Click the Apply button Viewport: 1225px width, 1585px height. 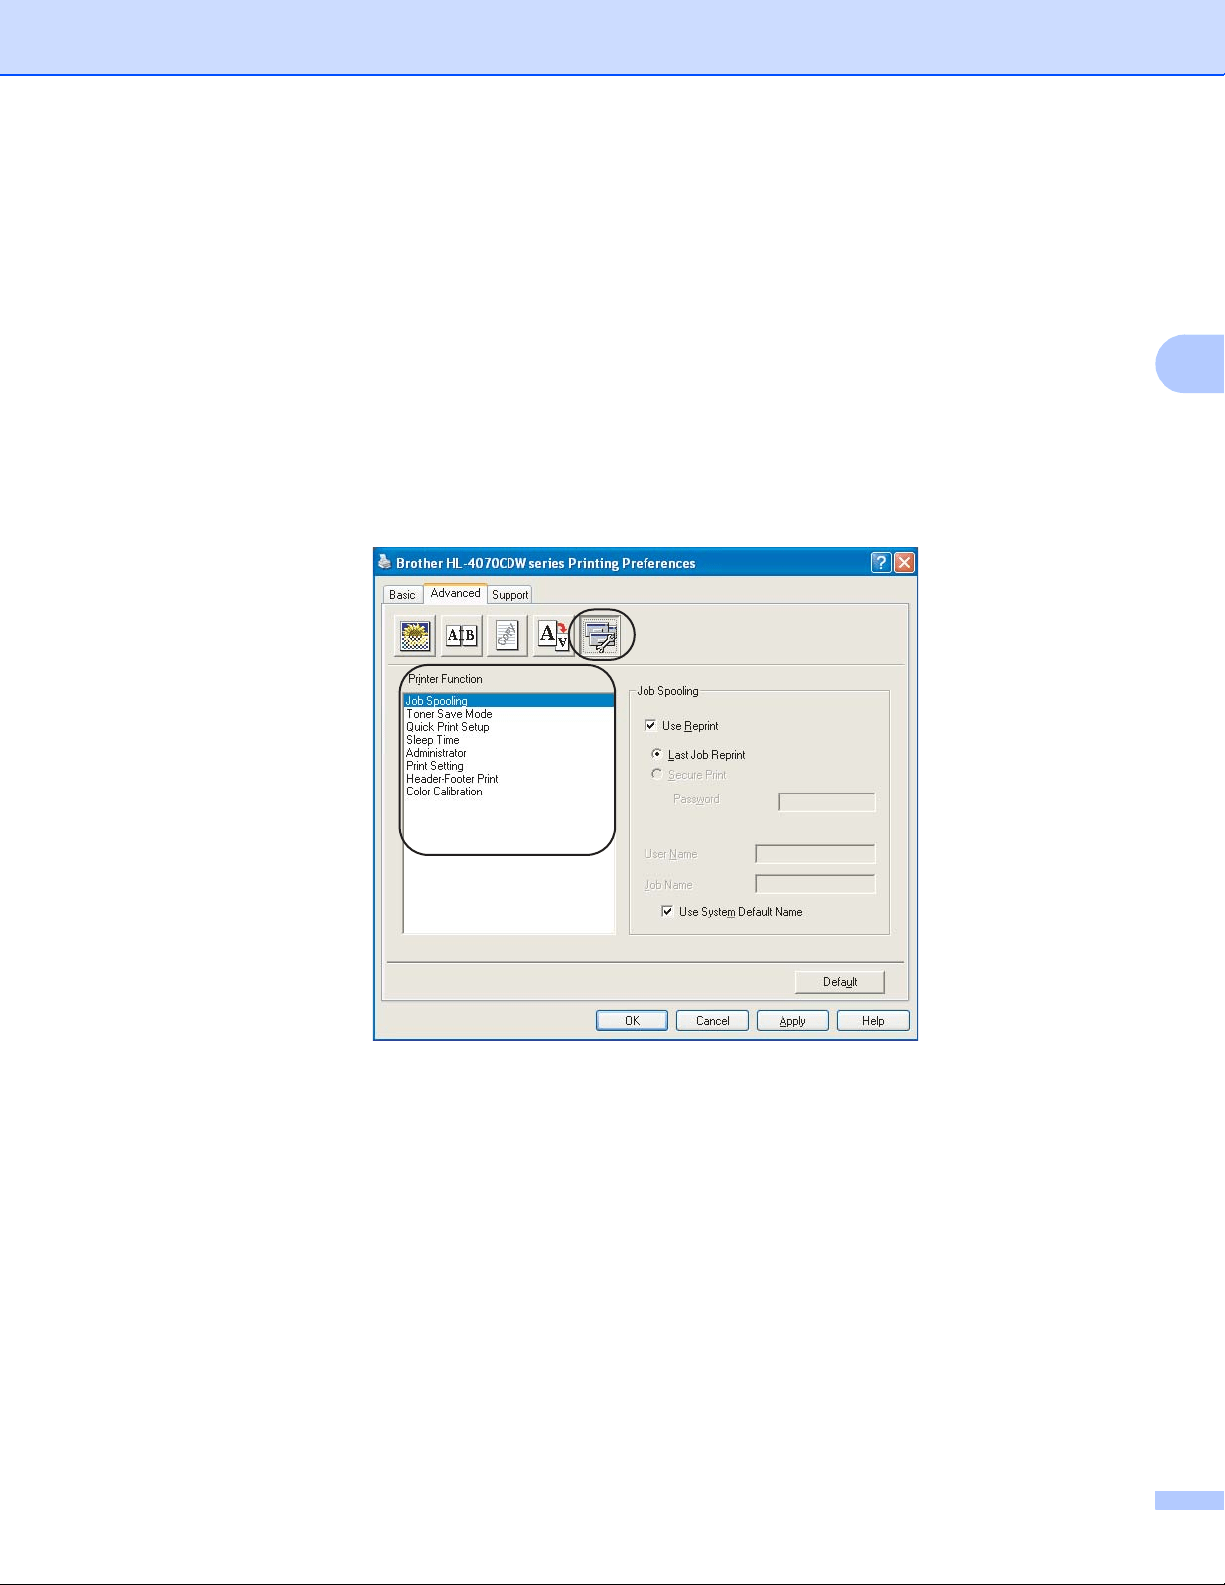(x=793, y=1021)
